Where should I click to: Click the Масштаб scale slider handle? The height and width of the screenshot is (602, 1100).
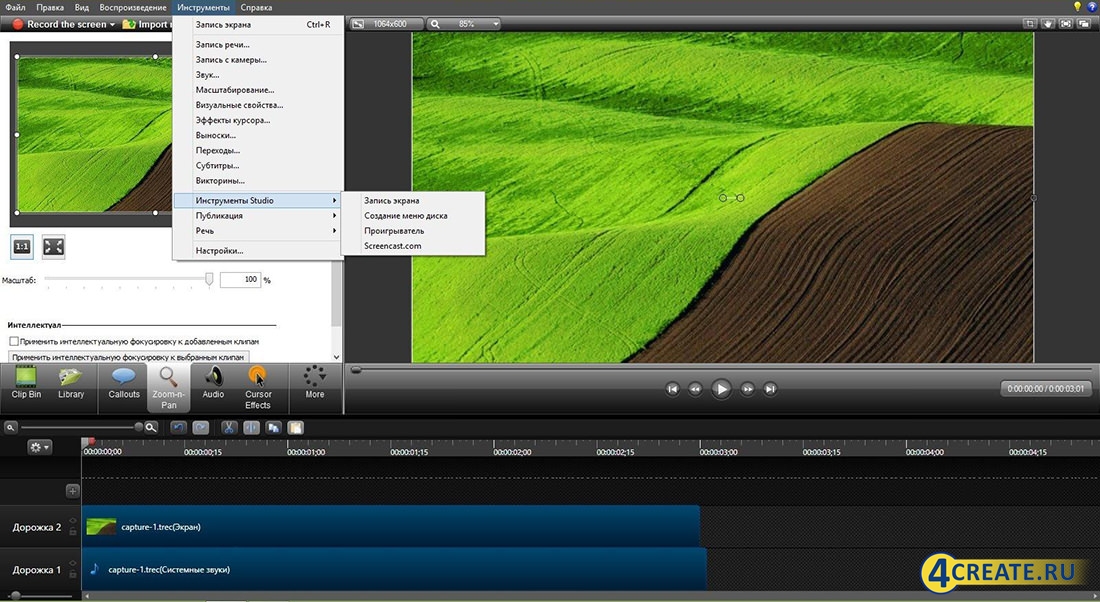coord(209,280)
